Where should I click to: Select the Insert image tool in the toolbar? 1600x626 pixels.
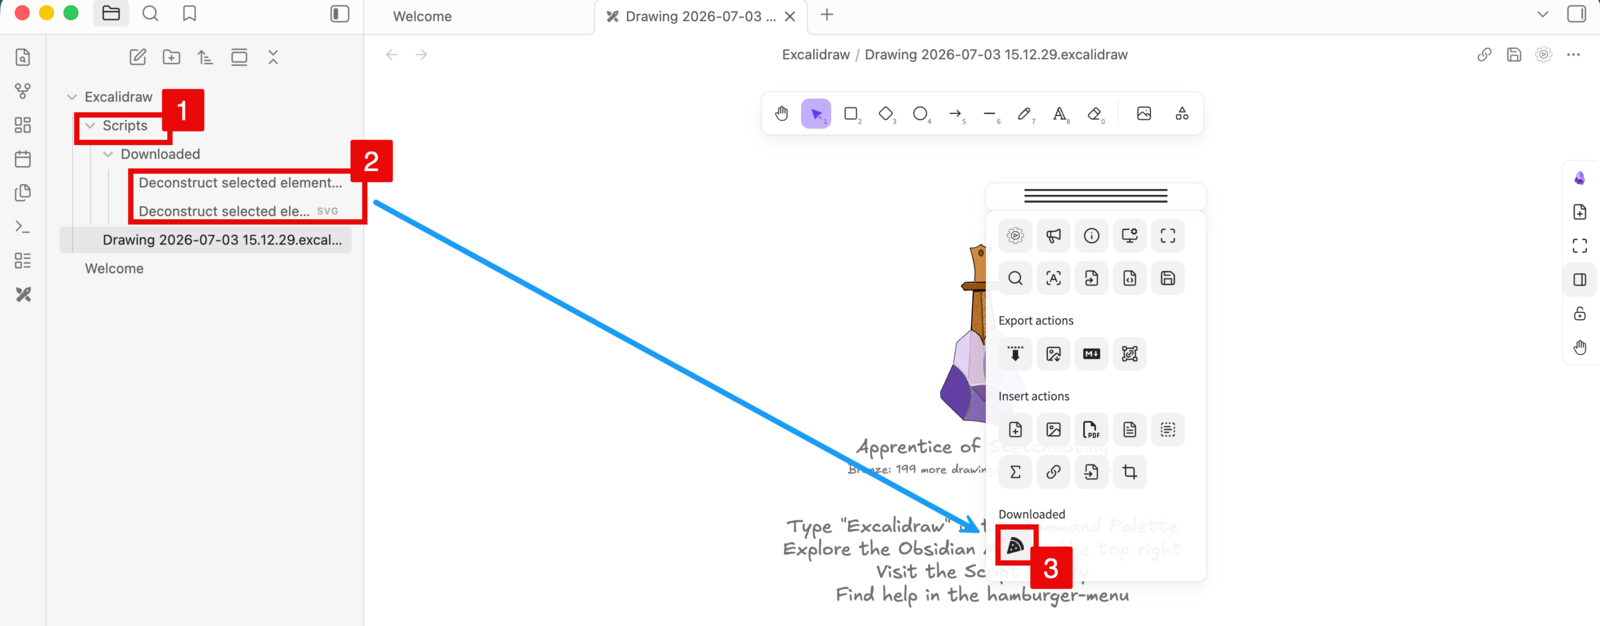[1144, 114]
